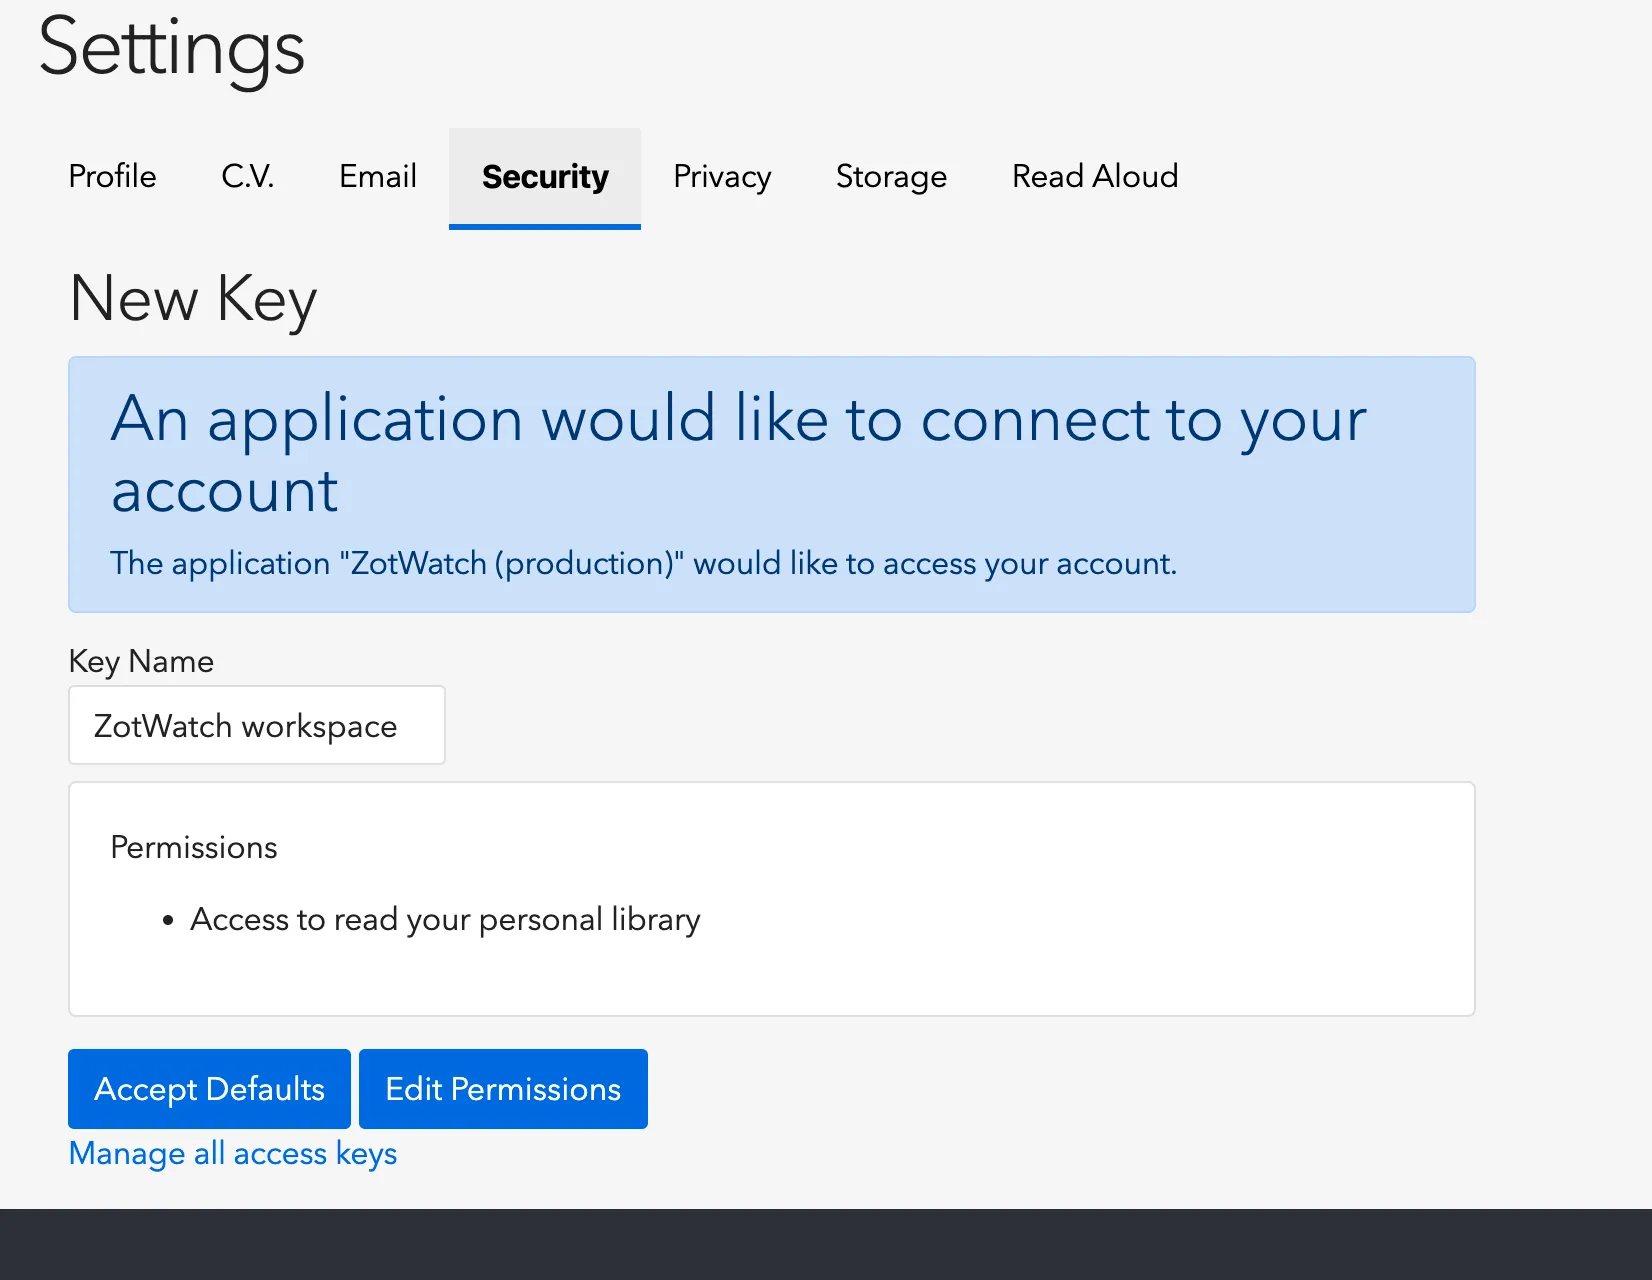Screen dimensions: 1652x1280
Task: Click the Key Name label
Action: [x=141, y=662]
